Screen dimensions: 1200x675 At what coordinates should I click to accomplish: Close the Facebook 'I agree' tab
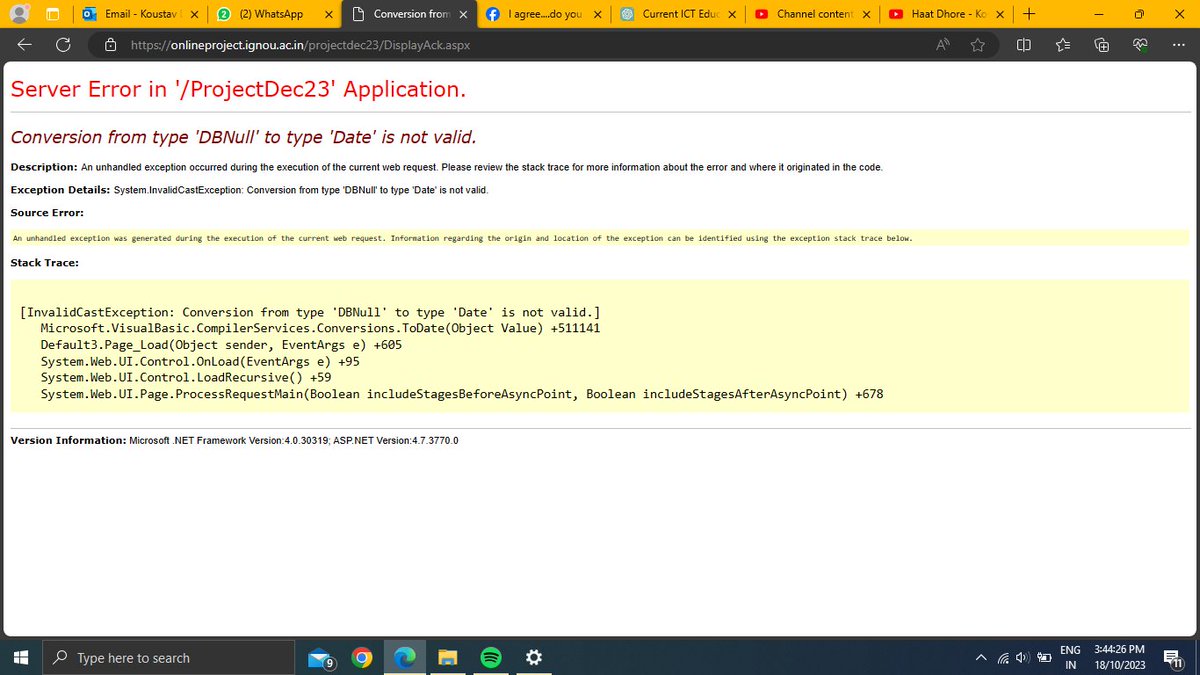597,14
